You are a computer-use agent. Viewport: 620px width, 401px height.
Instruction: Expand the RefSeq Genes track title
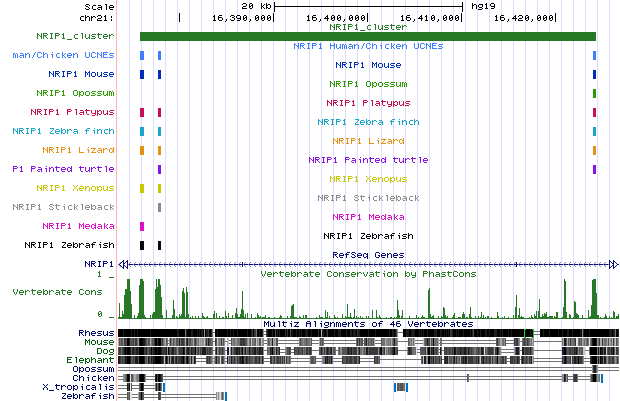[x=367, y=255]
